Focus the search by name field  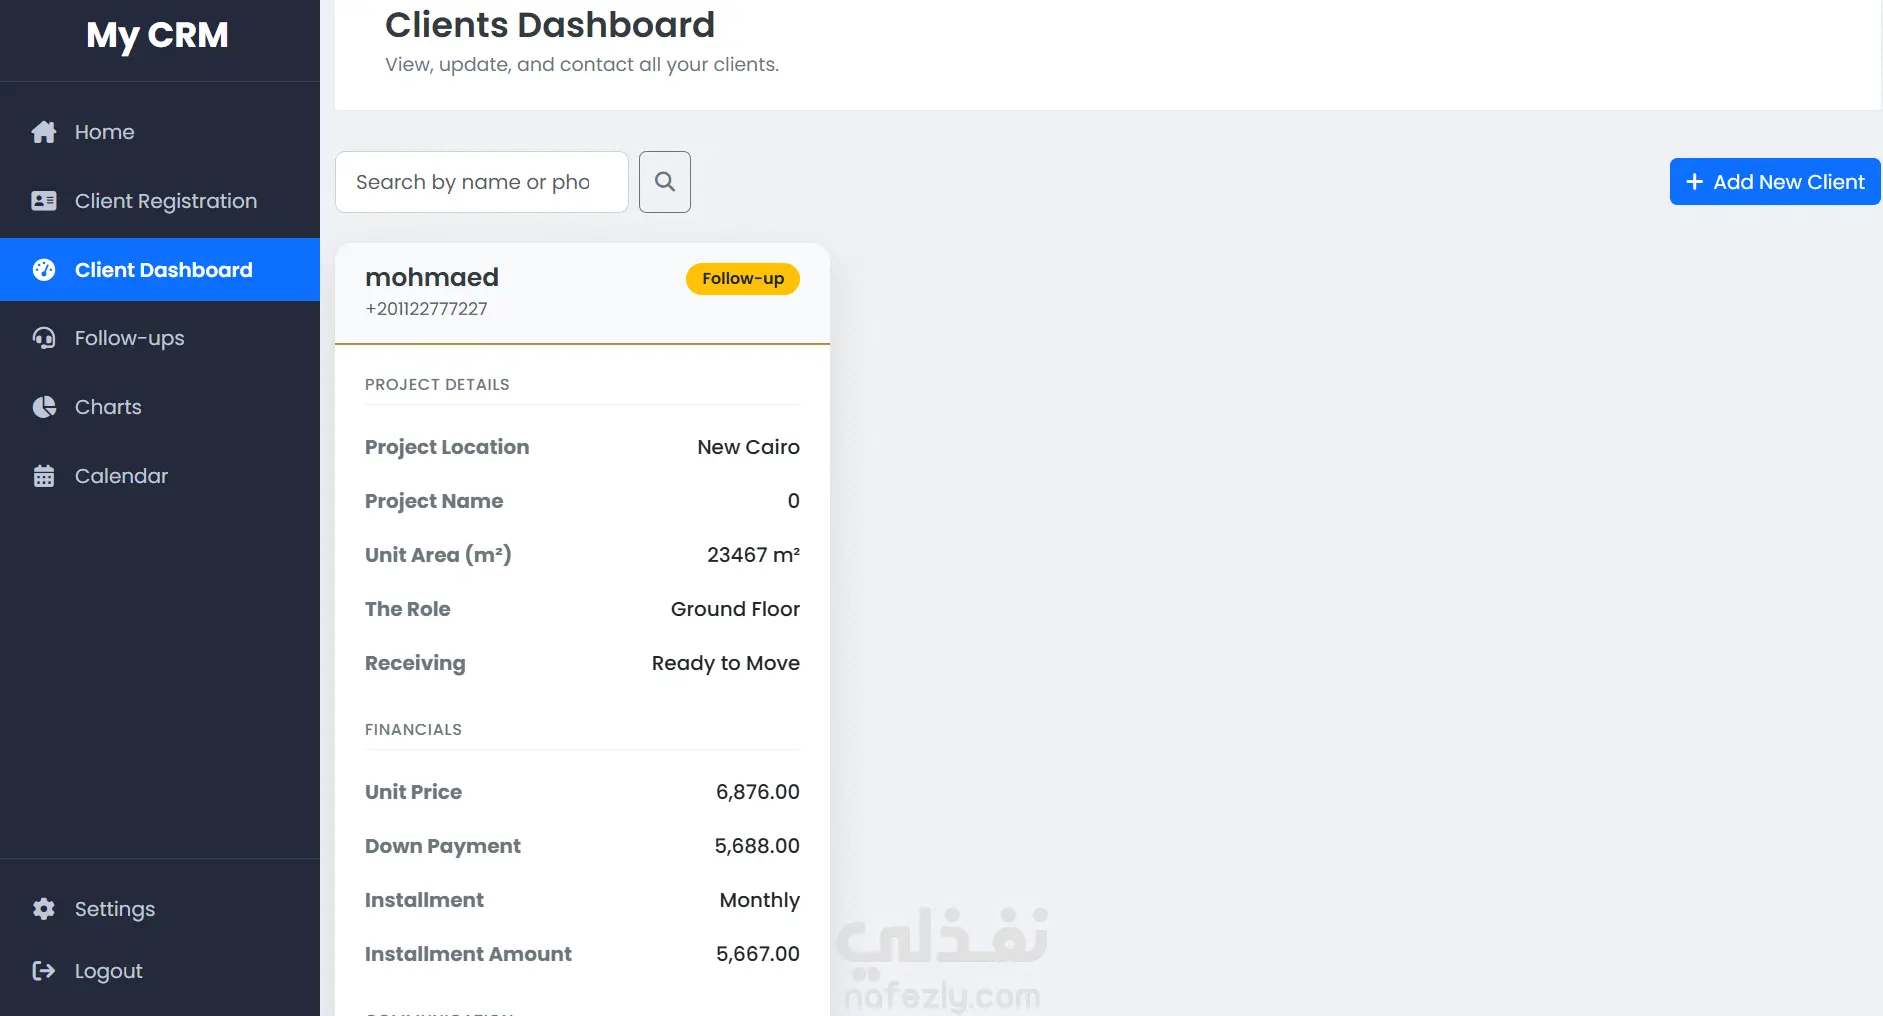tap(482, 182)
